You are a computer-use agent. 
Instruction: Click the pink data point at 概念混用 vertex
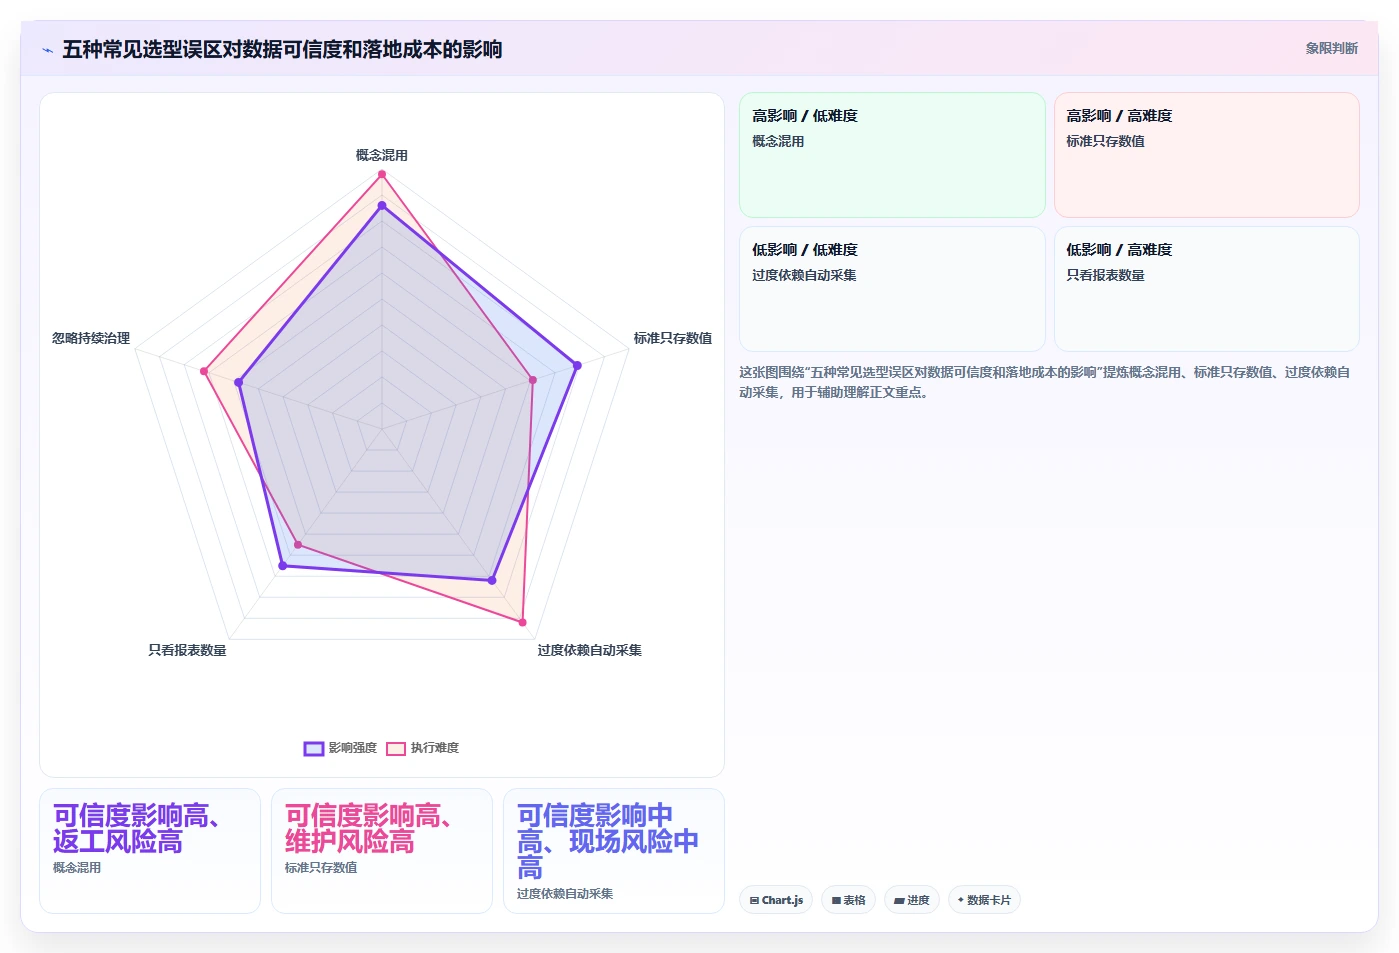tap(381, 174)
